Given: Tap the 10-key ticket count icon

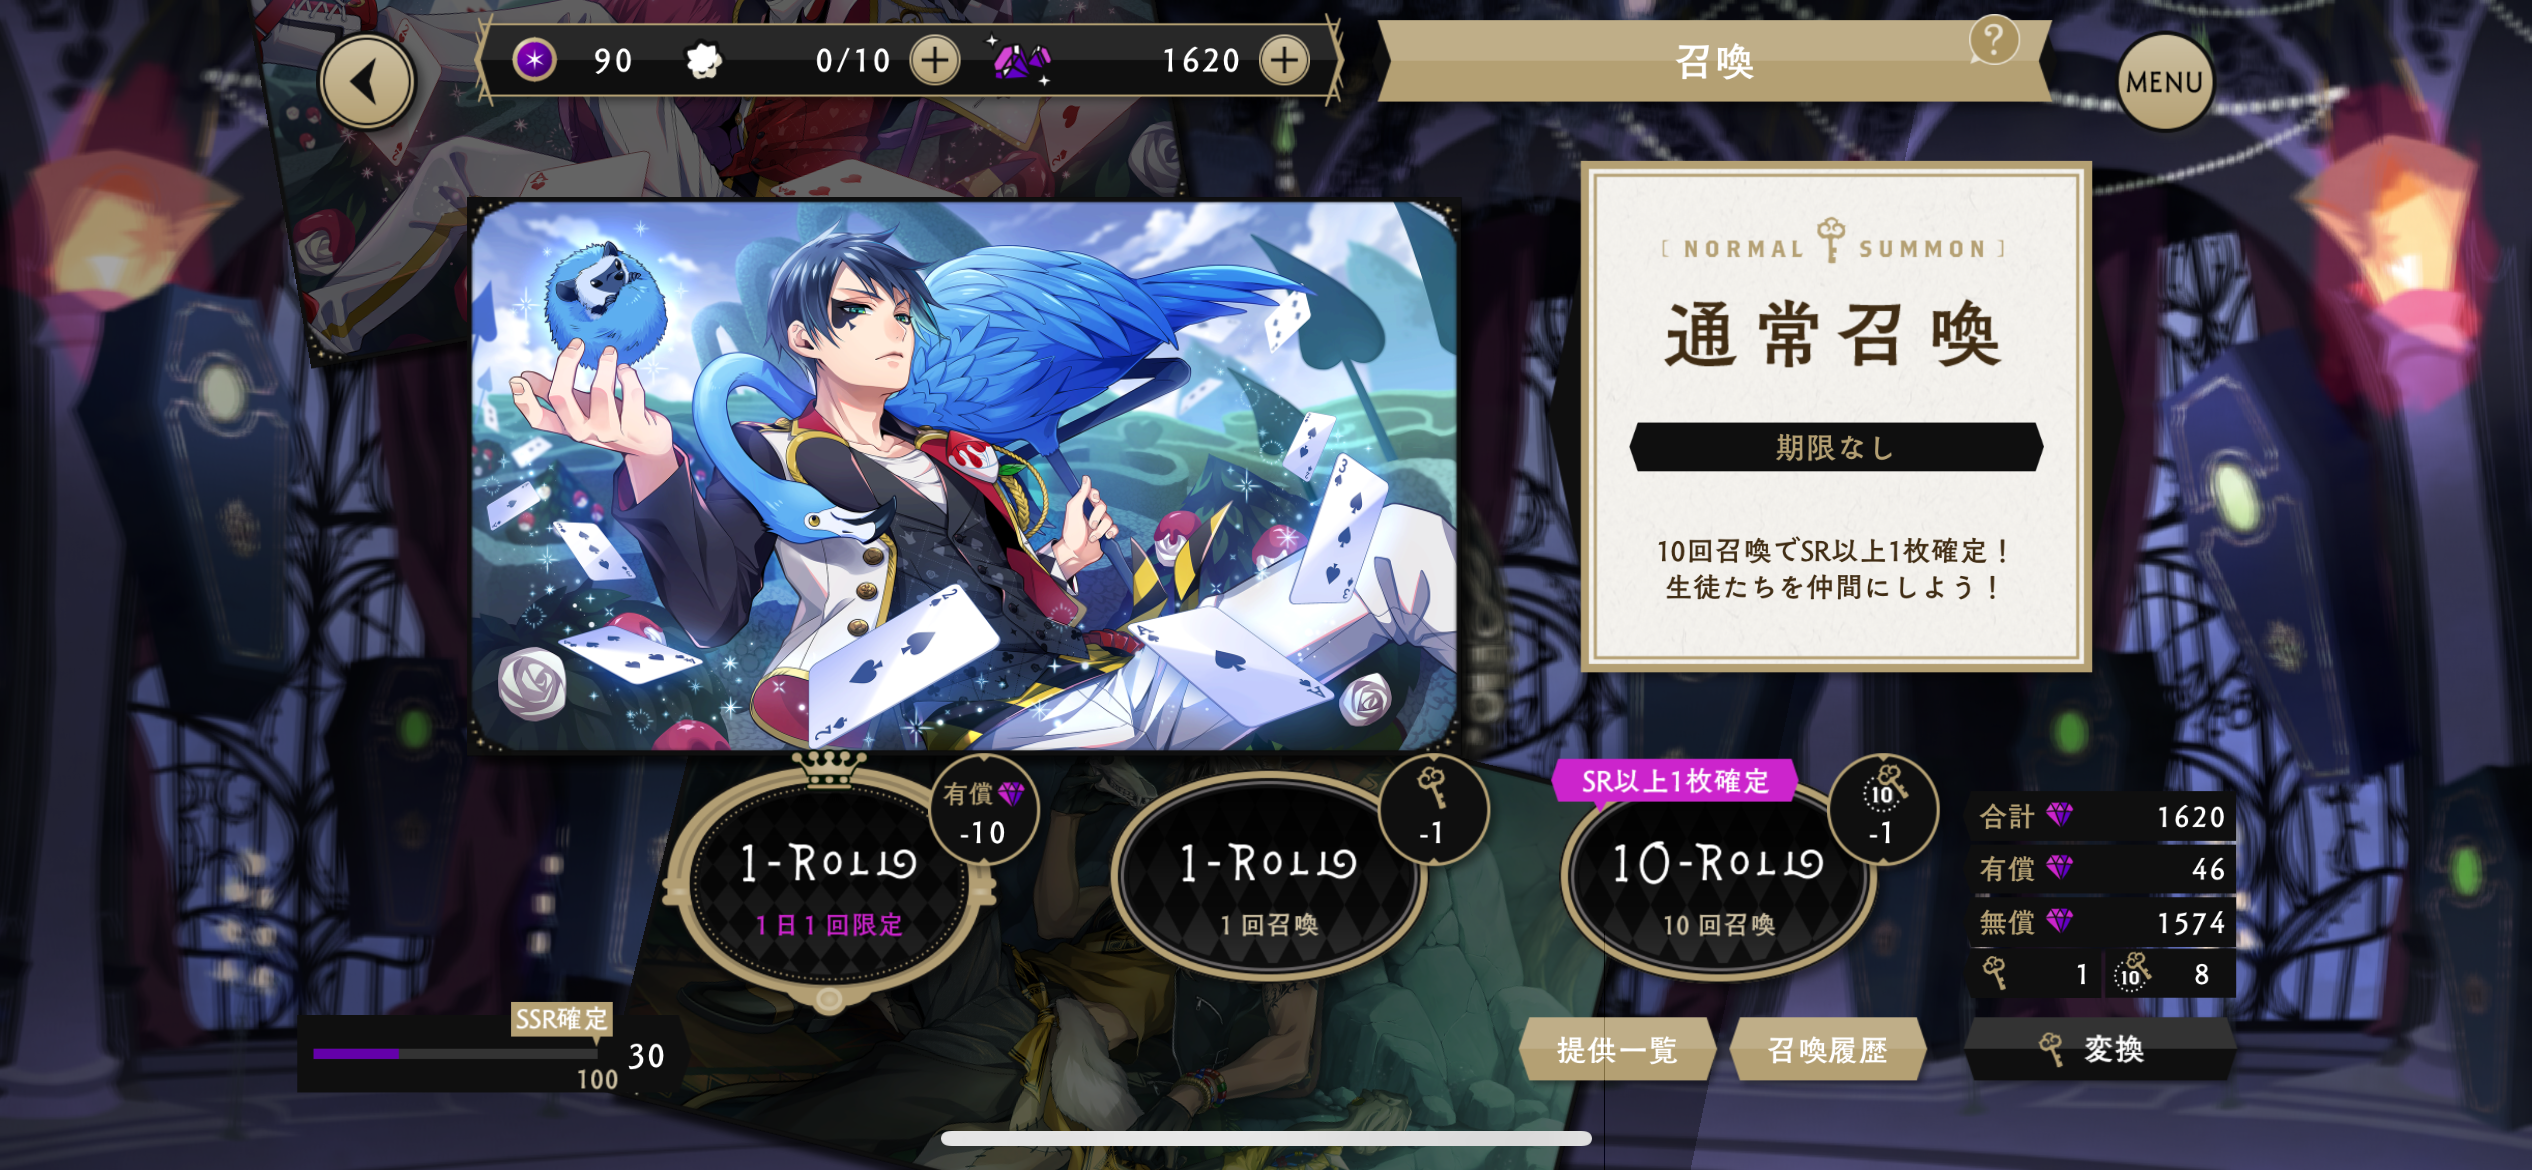Looking at the screenshot, I should (2131, 973).
